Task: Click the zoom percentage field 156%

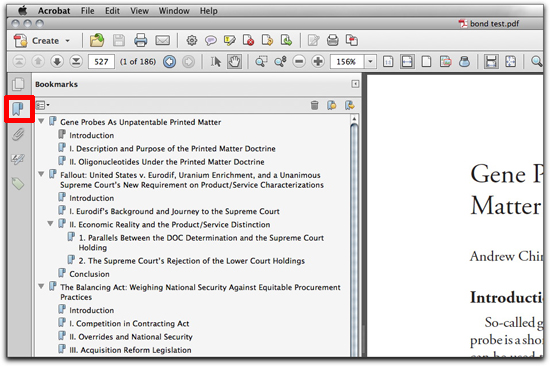Action: pyautogui.click(x=347, y=62)
